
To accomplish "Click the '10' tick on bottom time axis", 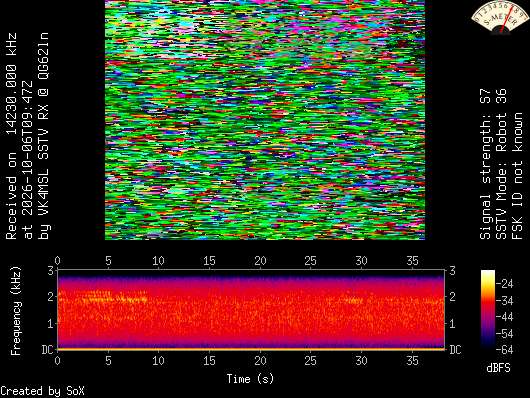I will coord(159,360).
